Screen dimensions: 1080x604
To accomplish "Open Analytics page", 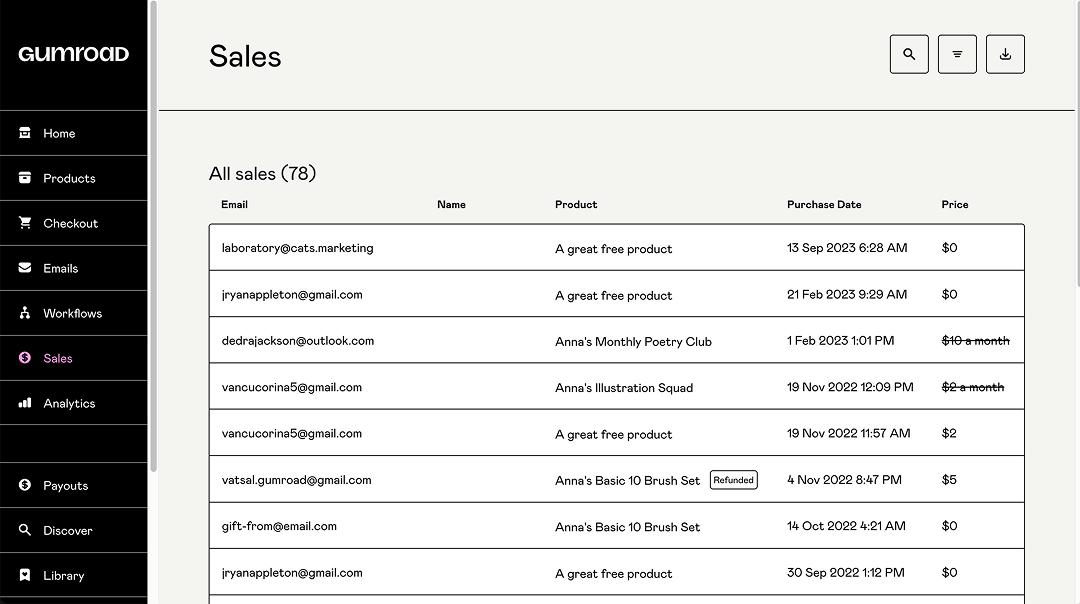I will coord(74,403).
